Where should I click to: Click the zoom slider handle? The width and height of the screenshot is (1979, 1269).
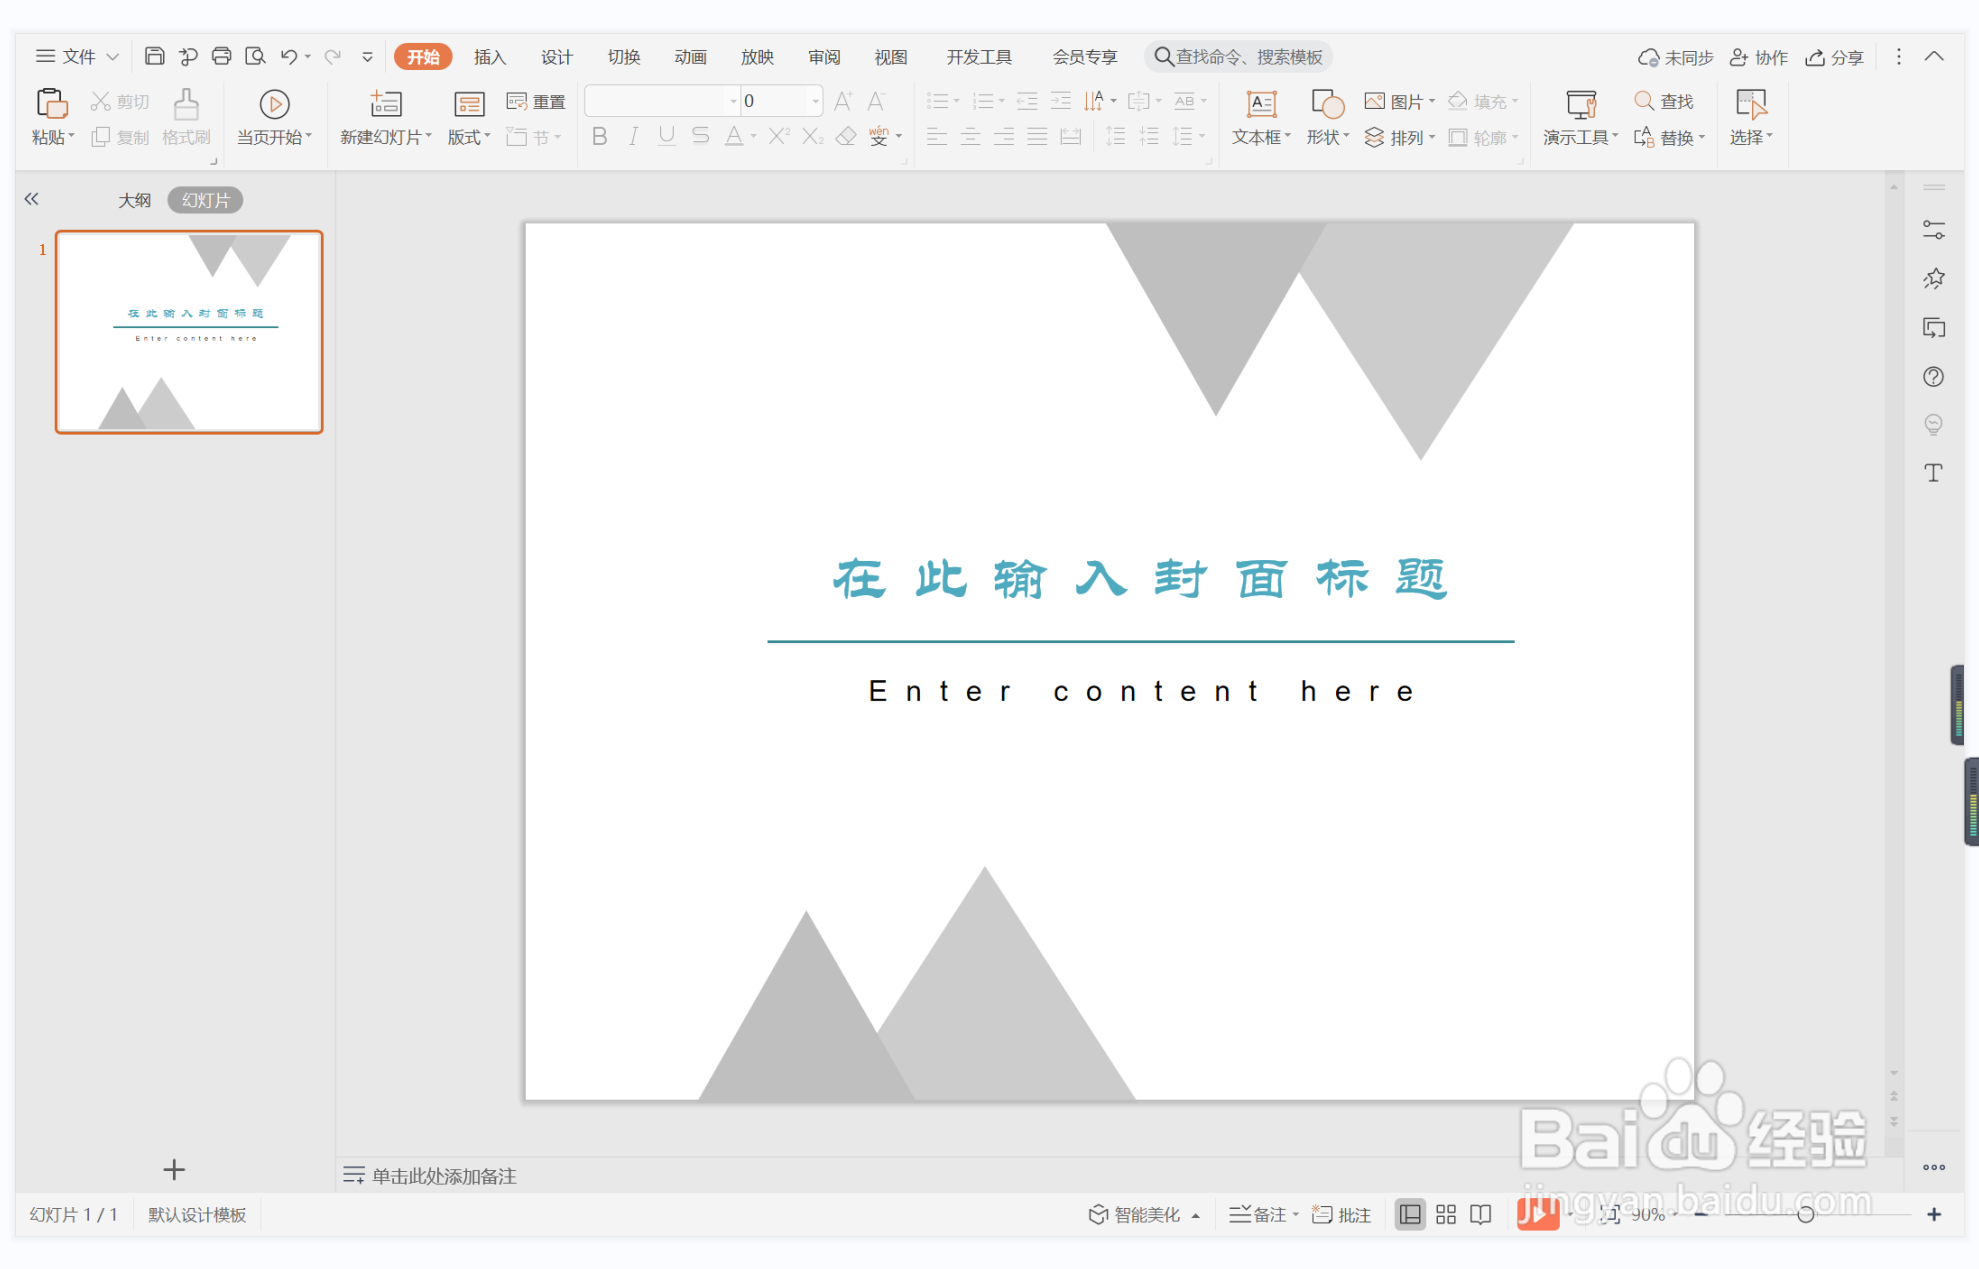[x=1805, y=1214]
